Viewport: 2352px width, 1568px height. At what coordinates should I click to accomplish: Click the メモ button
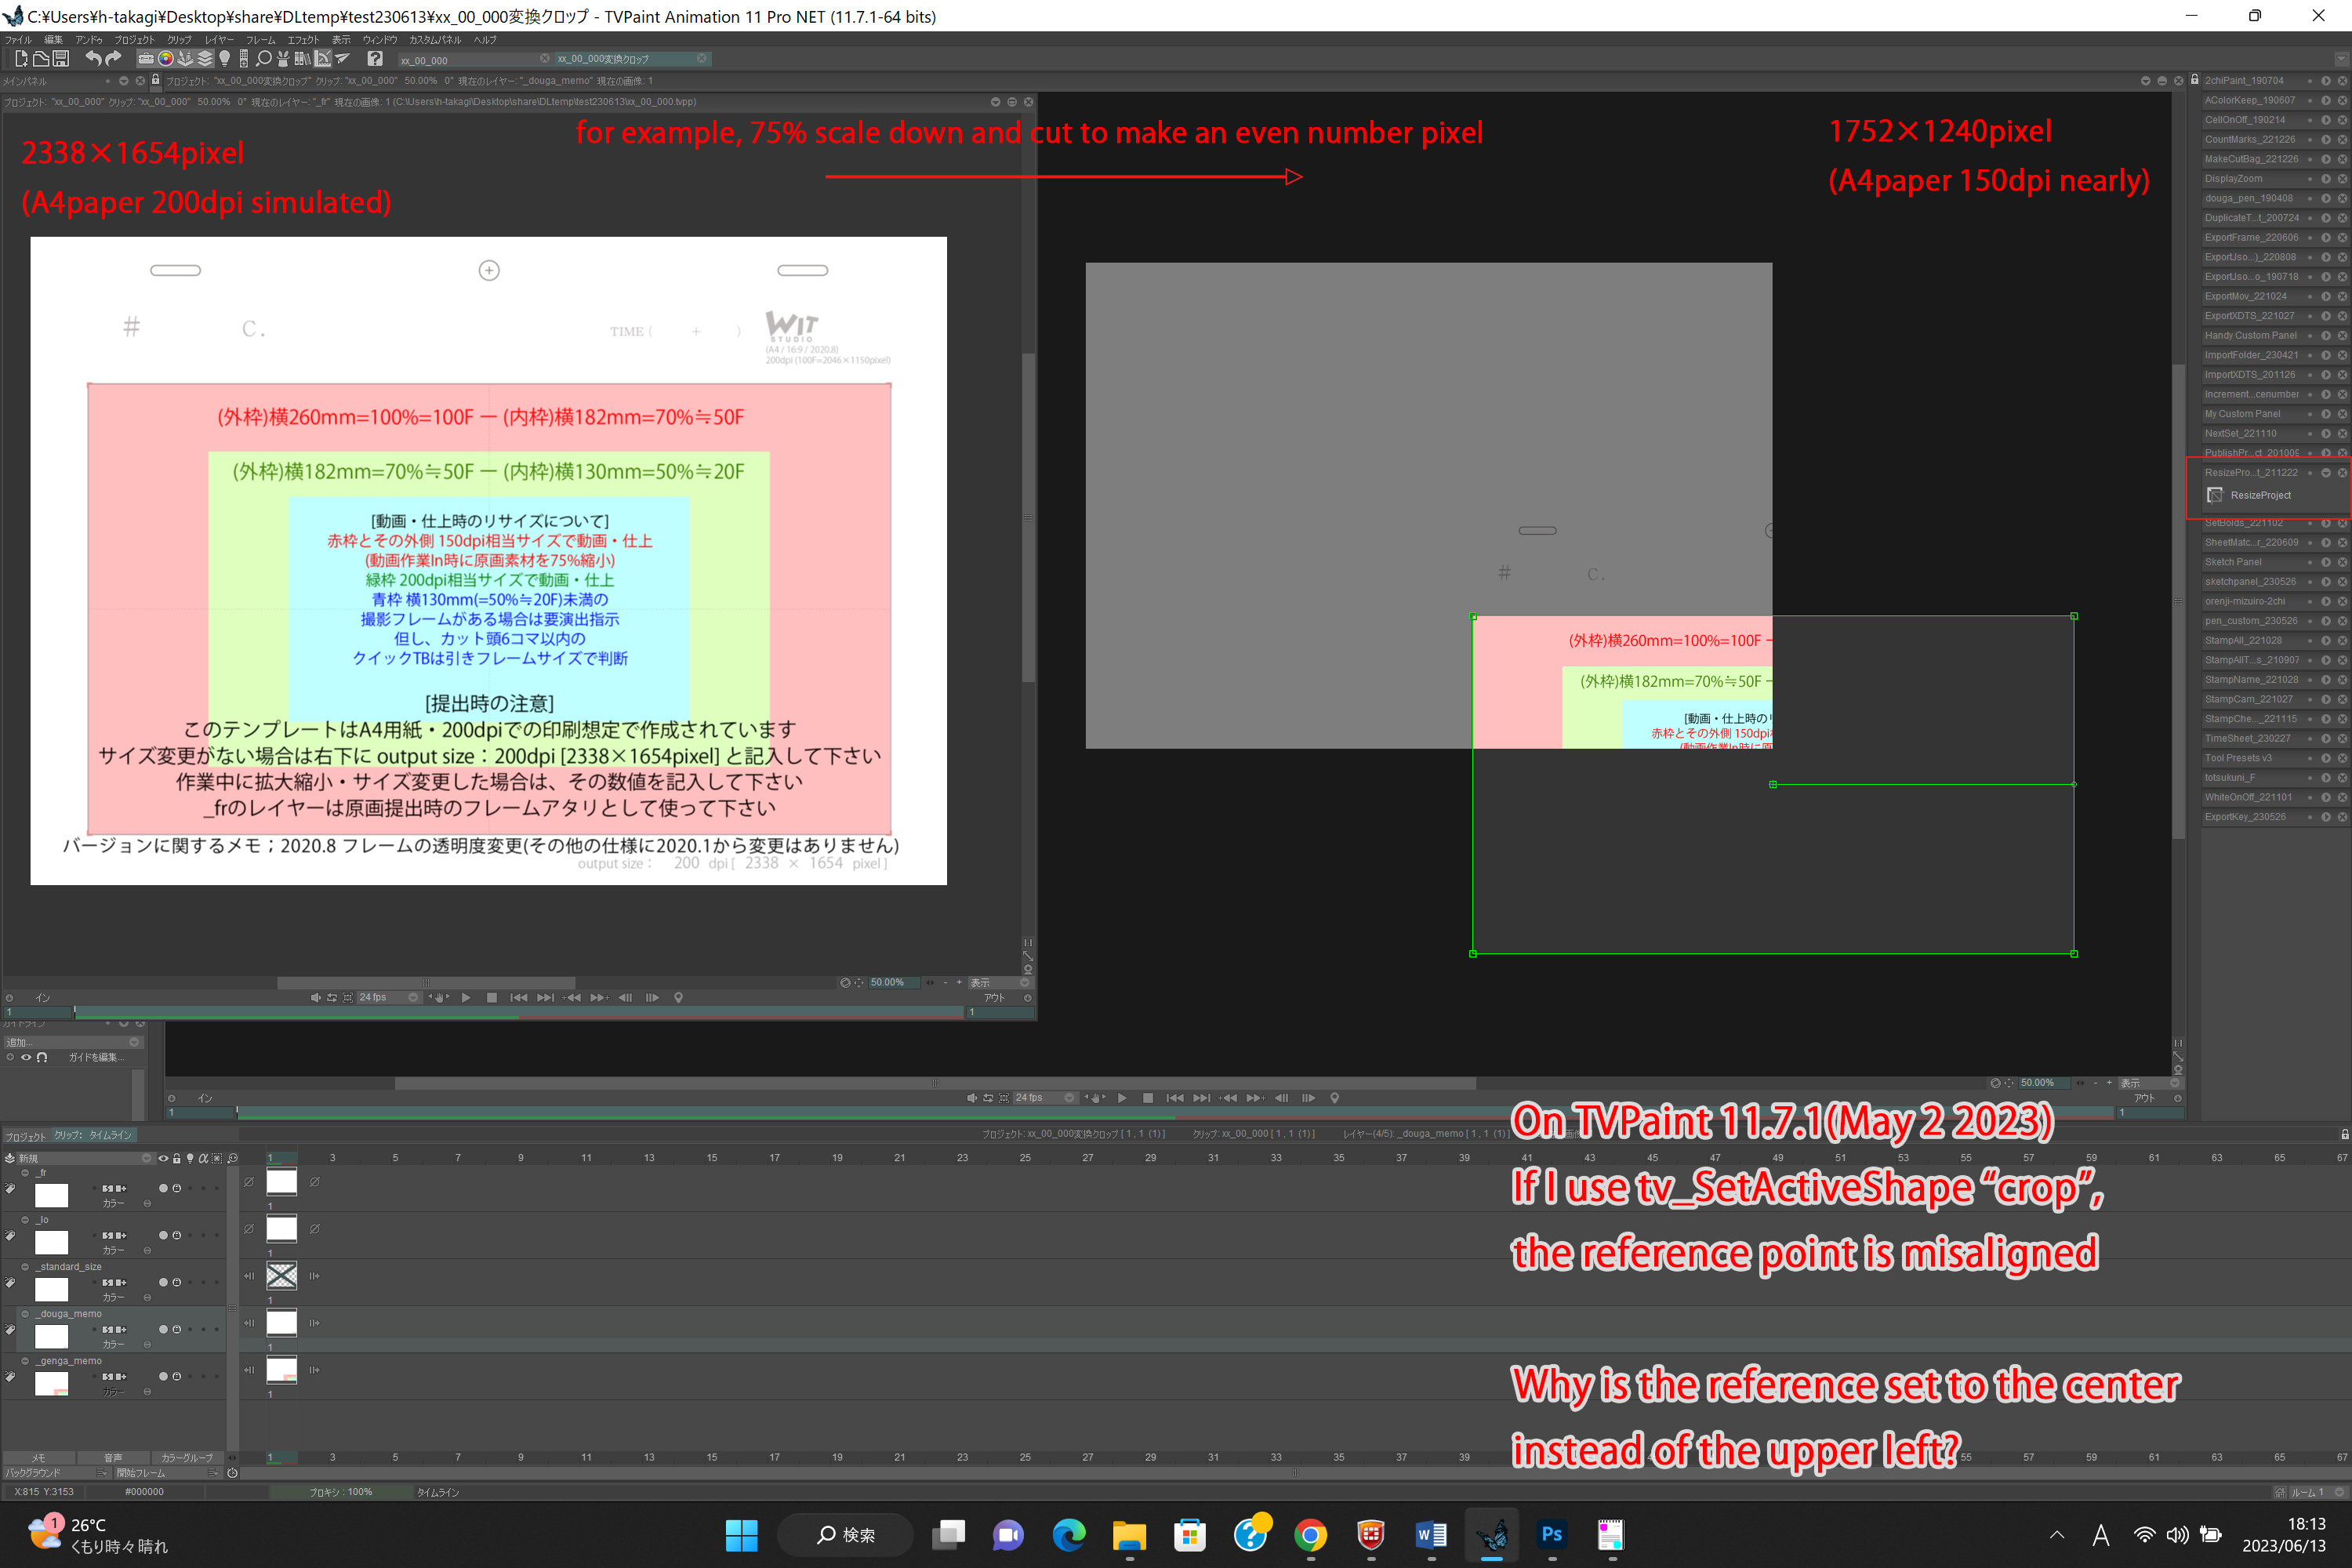38,1458
